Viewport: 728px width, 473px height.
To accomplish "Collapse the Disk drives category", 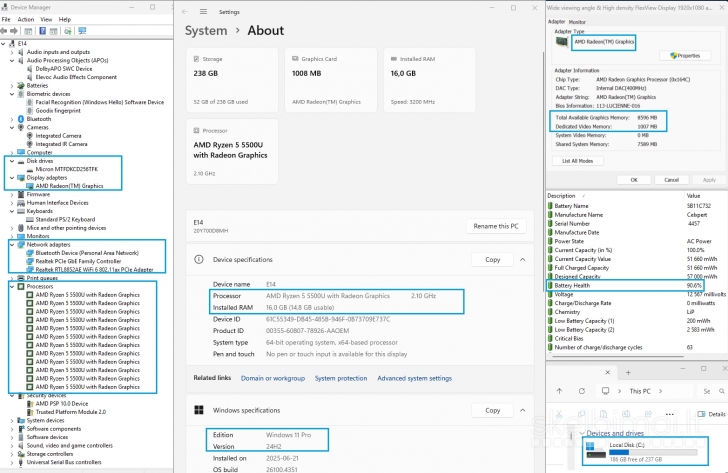I will 12,161.
